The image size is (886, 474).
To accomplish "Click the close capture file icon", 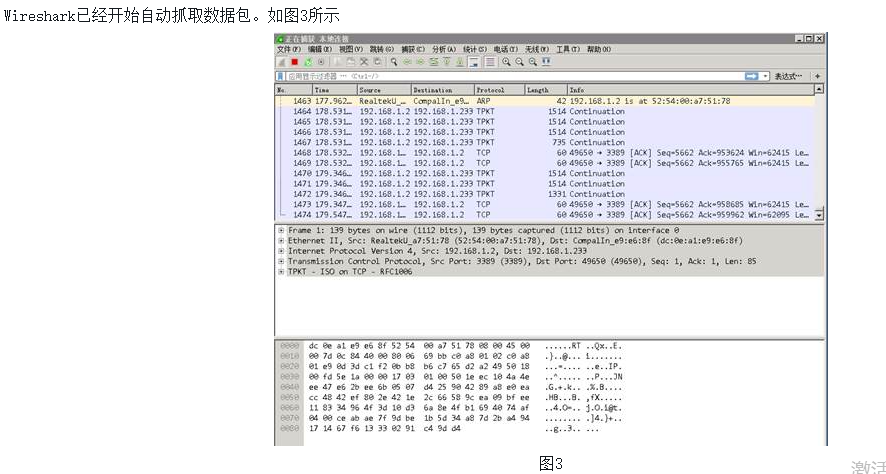I will (x=364, y=62).
